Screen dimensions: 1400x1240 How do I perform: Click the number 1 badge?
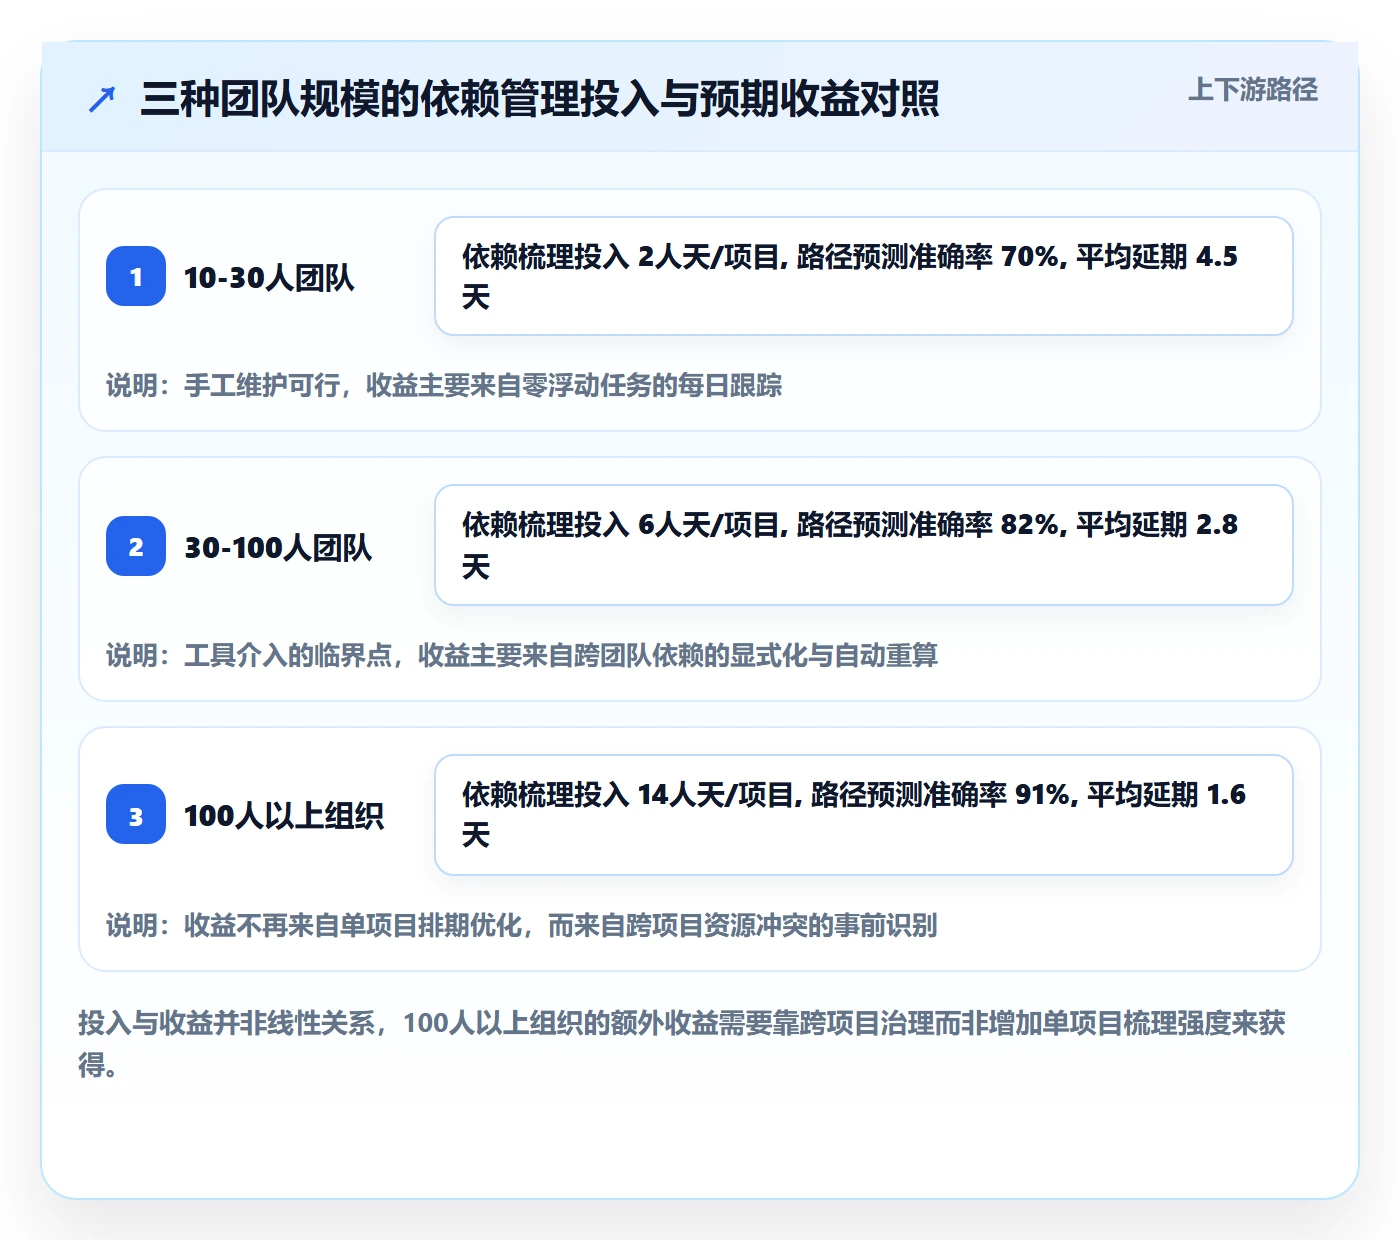point(136,276)
